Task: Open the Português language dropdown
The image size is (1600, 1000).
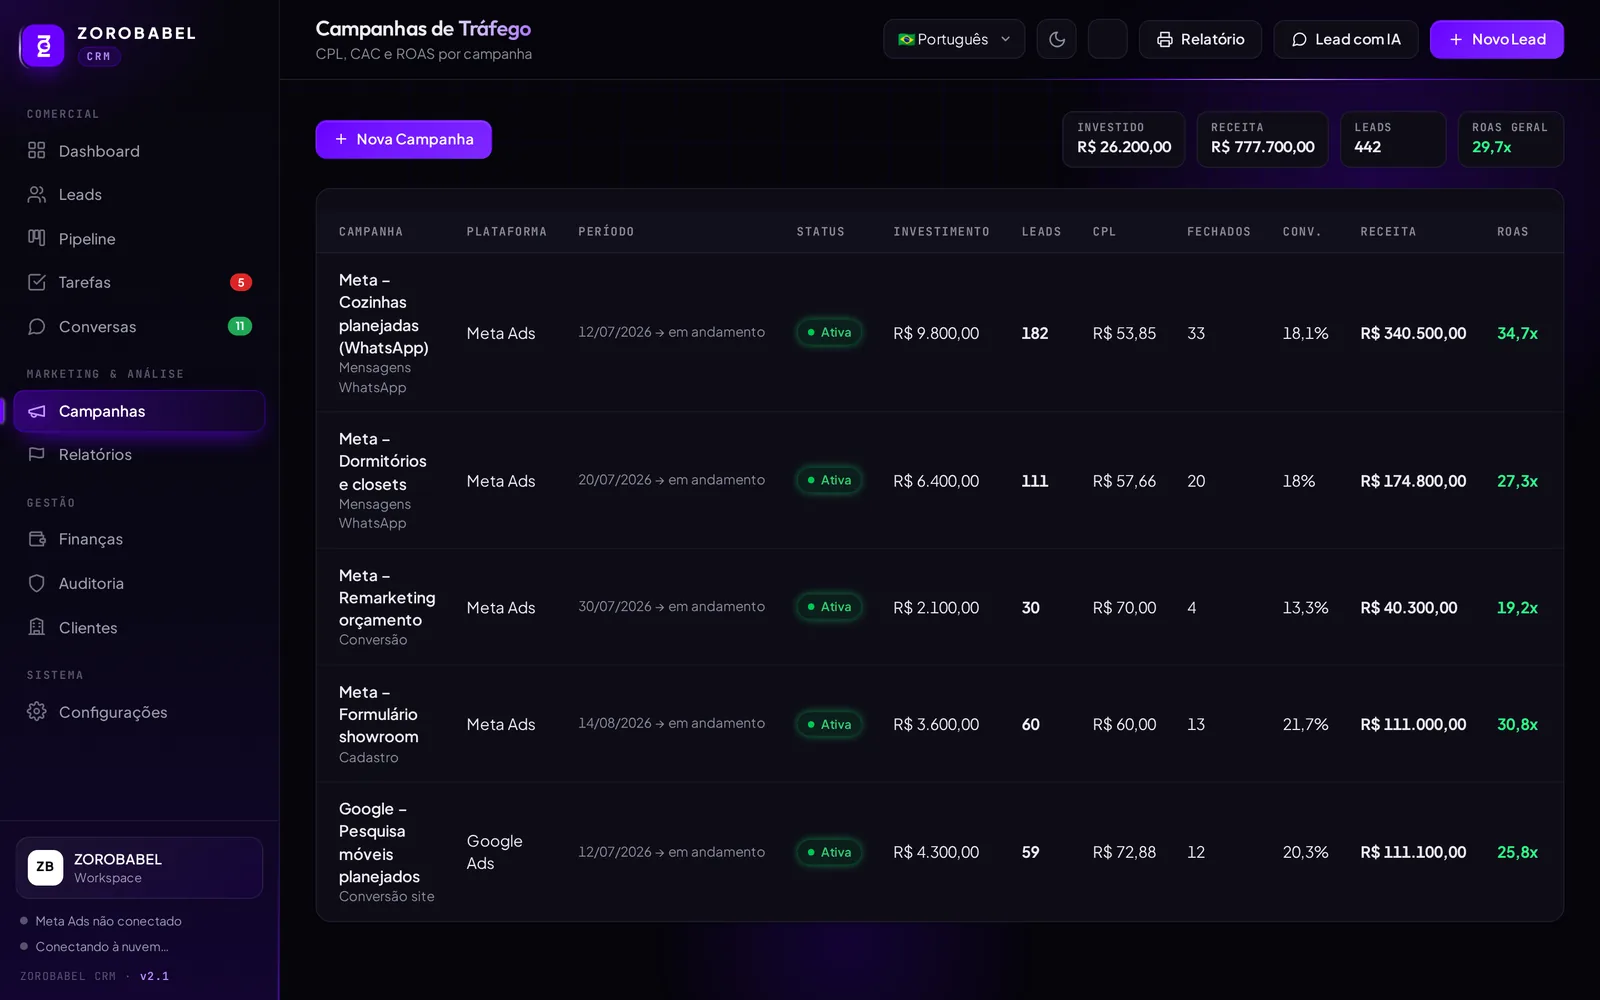Action: (x=954, y=39)
